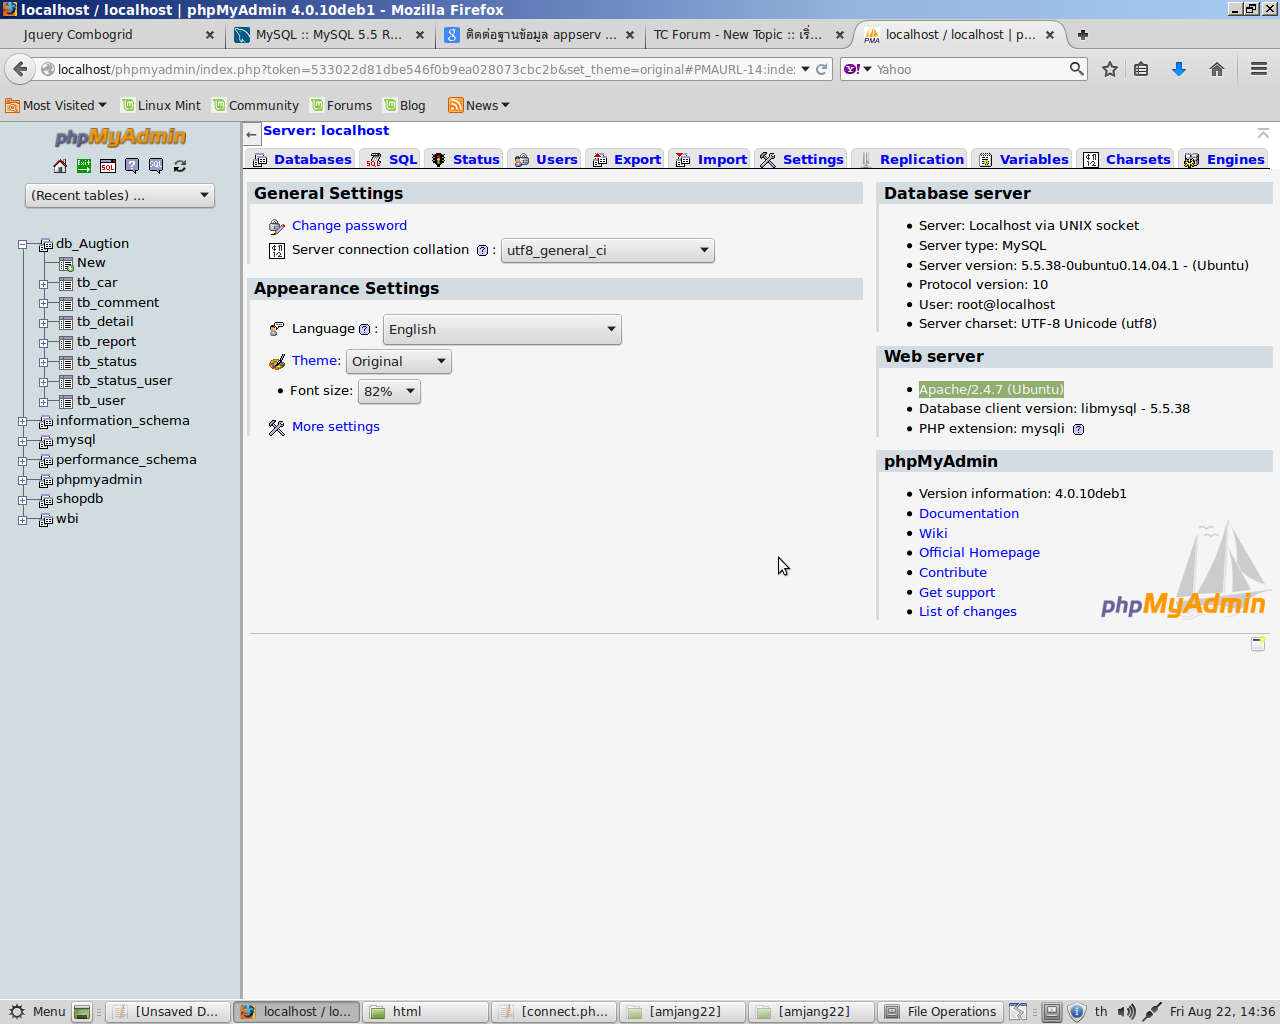Click the search magnifier icon
Image resolution: width=1280 pixels, height=1024 pixels.
coord(1076,69)
